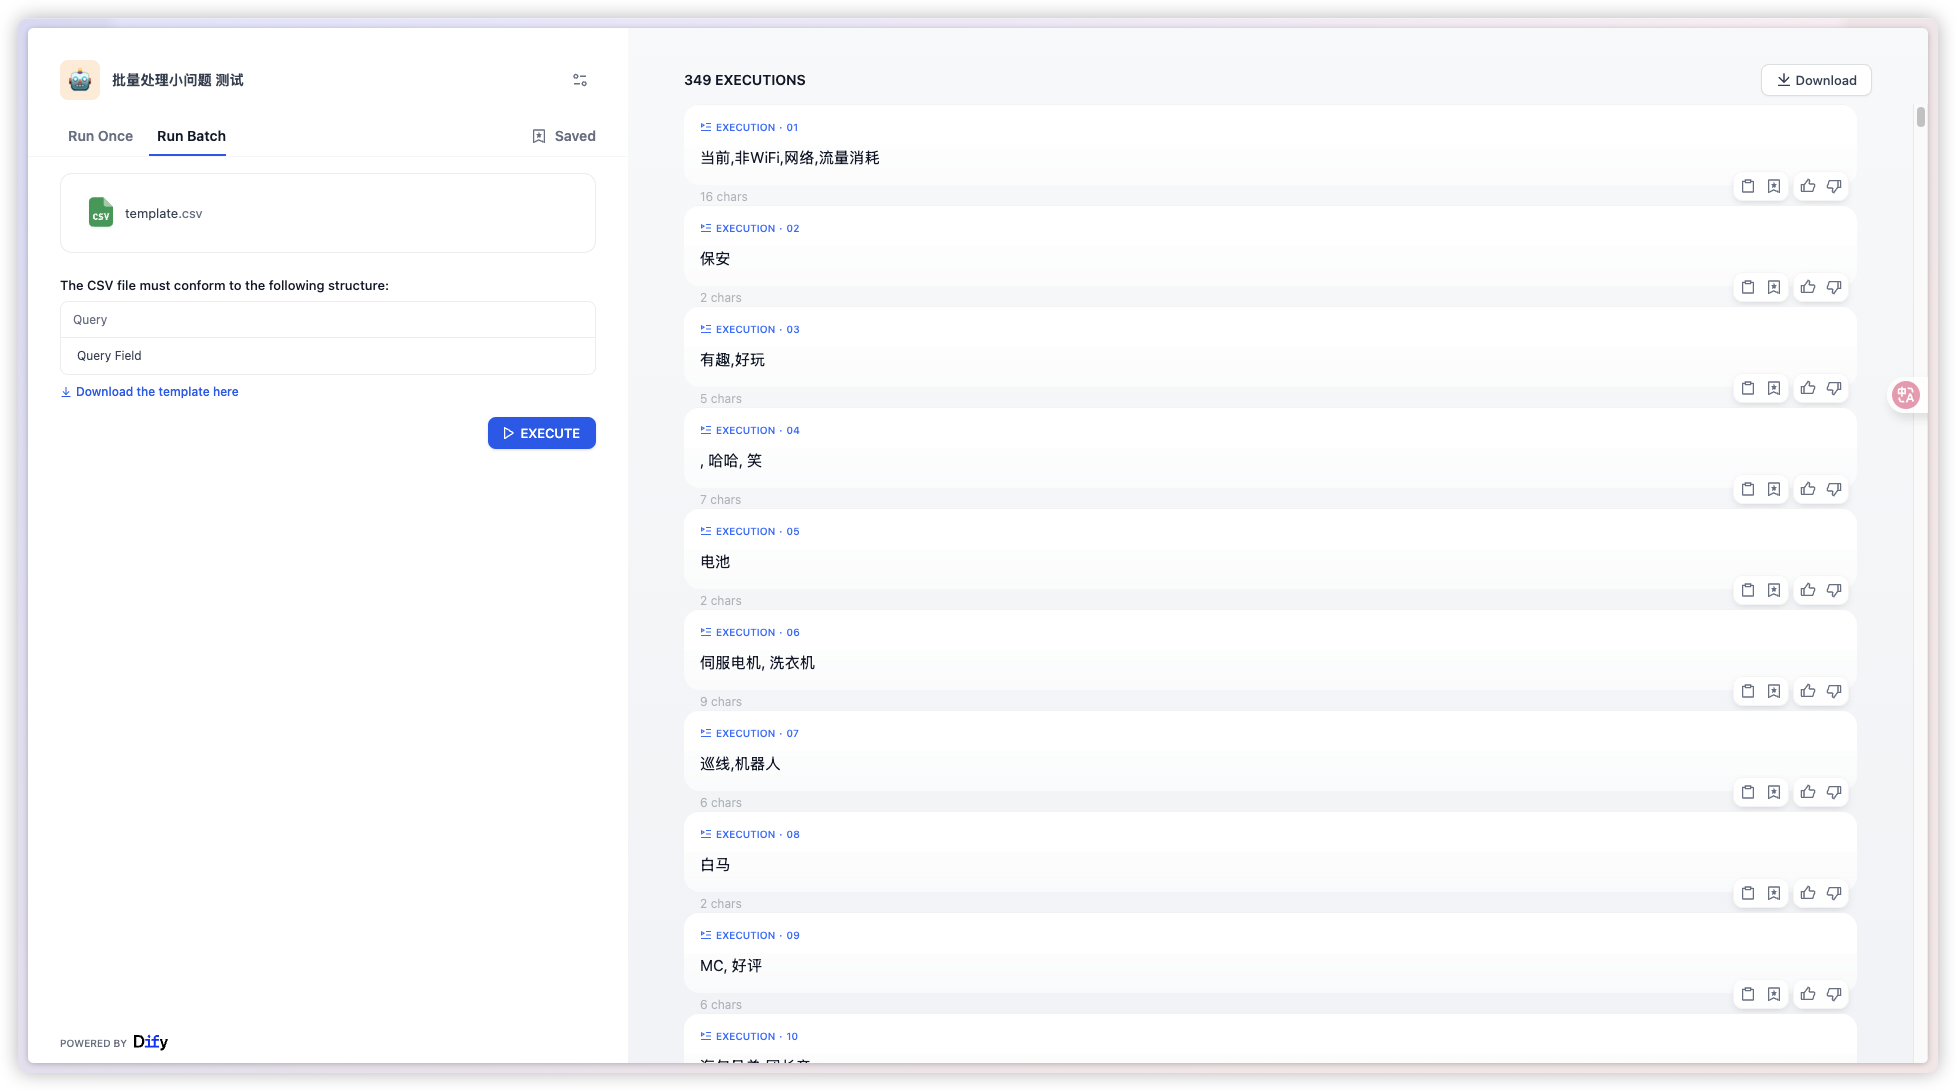Copy Execution 01 result to clipboard

[1748, 186]
